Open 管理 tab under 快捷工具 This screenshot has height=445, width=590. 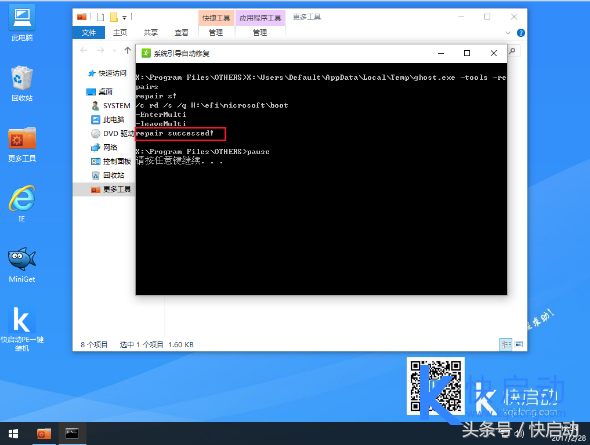(x=216, y=33)
